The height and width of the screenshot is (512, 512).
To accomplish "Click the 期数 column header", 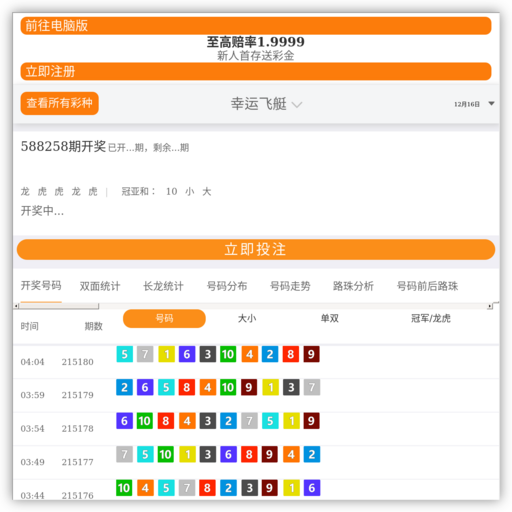I will pos(94,326).
